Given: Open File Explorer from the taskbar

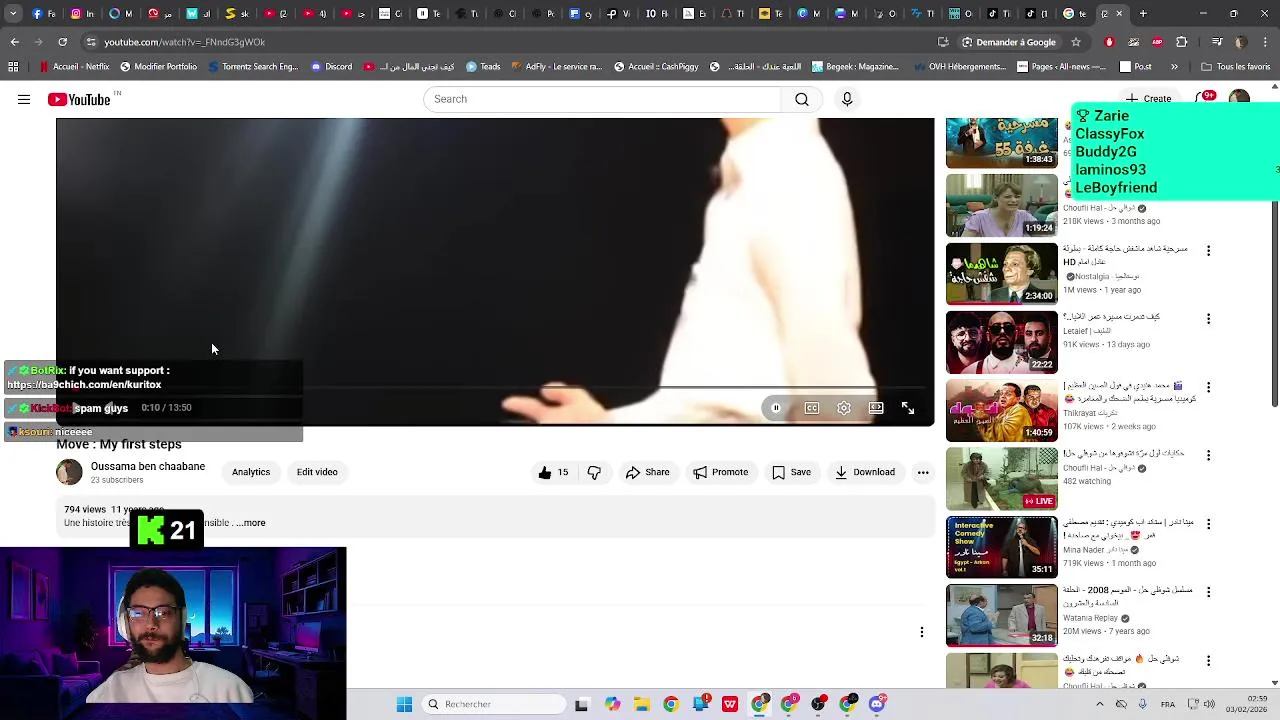Looking at the screenshot, I should coord(641,704).
